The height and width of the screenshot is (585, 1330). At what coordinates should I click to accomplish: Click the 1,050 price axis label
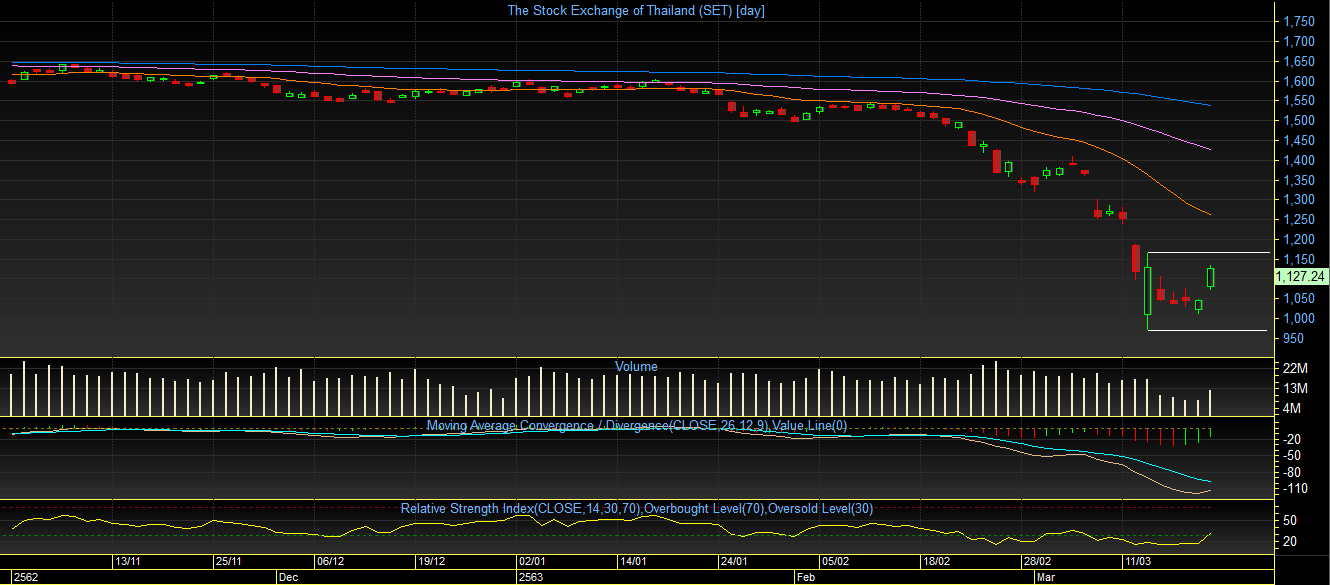click(x=1298, y=298)
